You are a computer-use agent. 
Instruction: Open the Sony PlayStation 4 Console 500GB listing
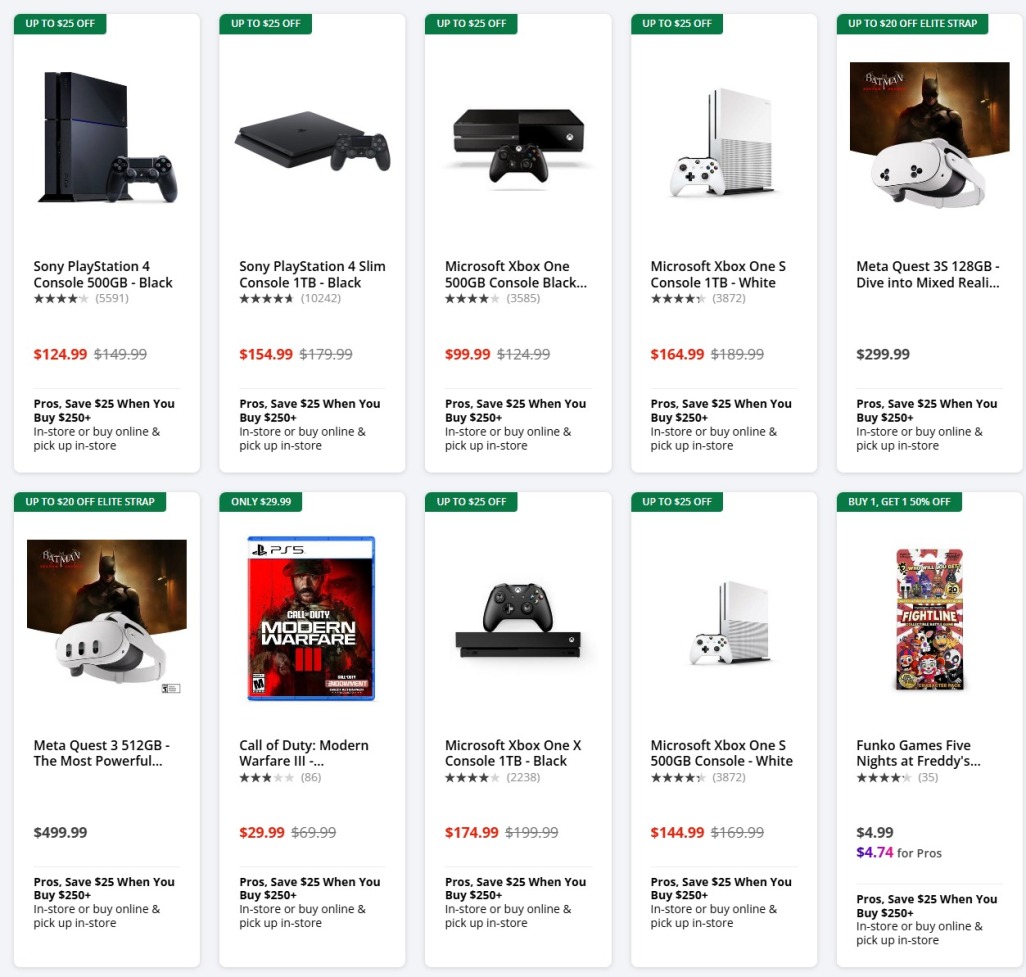[93, 274]
